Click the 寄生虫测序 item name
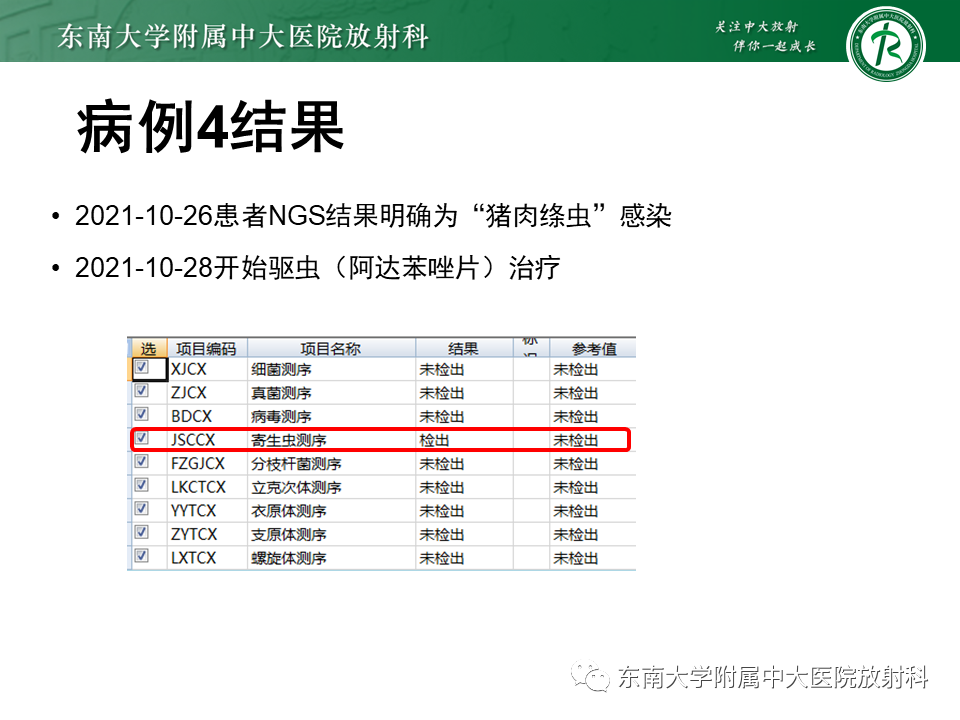 pos(288,440)
